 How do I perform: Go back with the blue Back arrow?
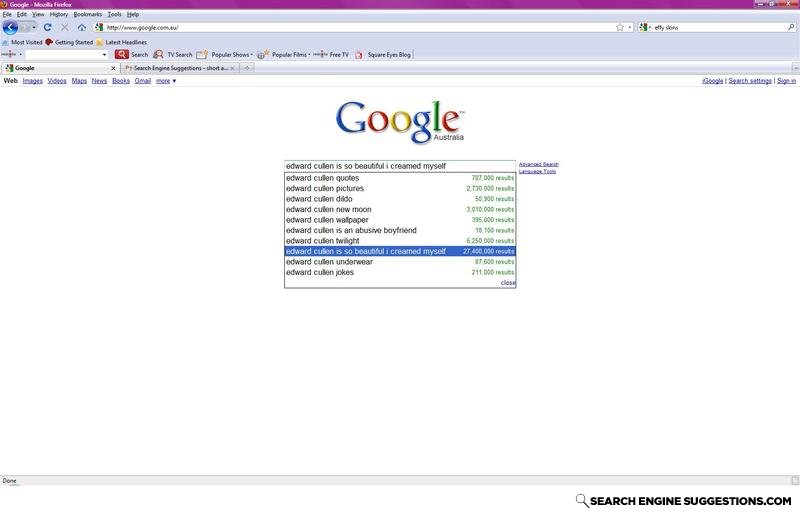tap(10, 27)
